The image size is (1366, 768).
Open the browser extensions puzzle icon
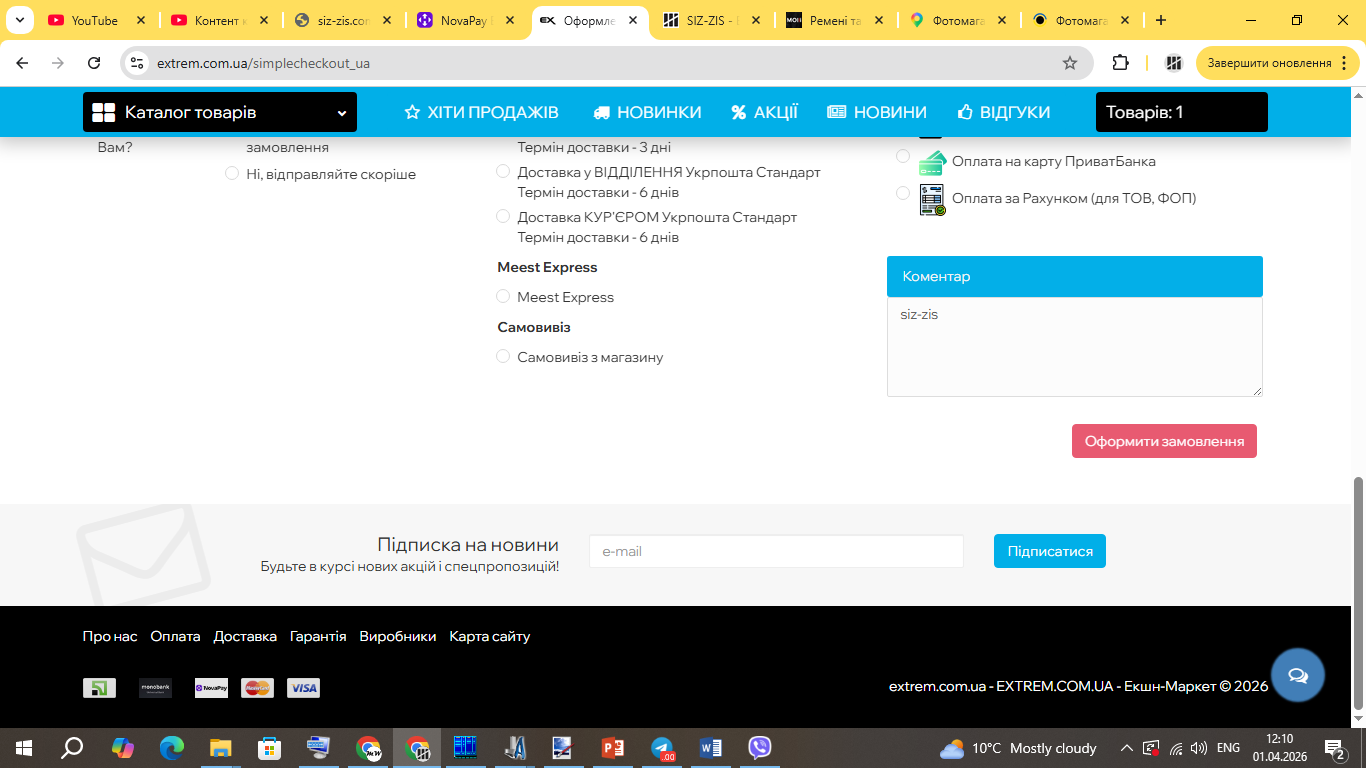pos(1120,63)
